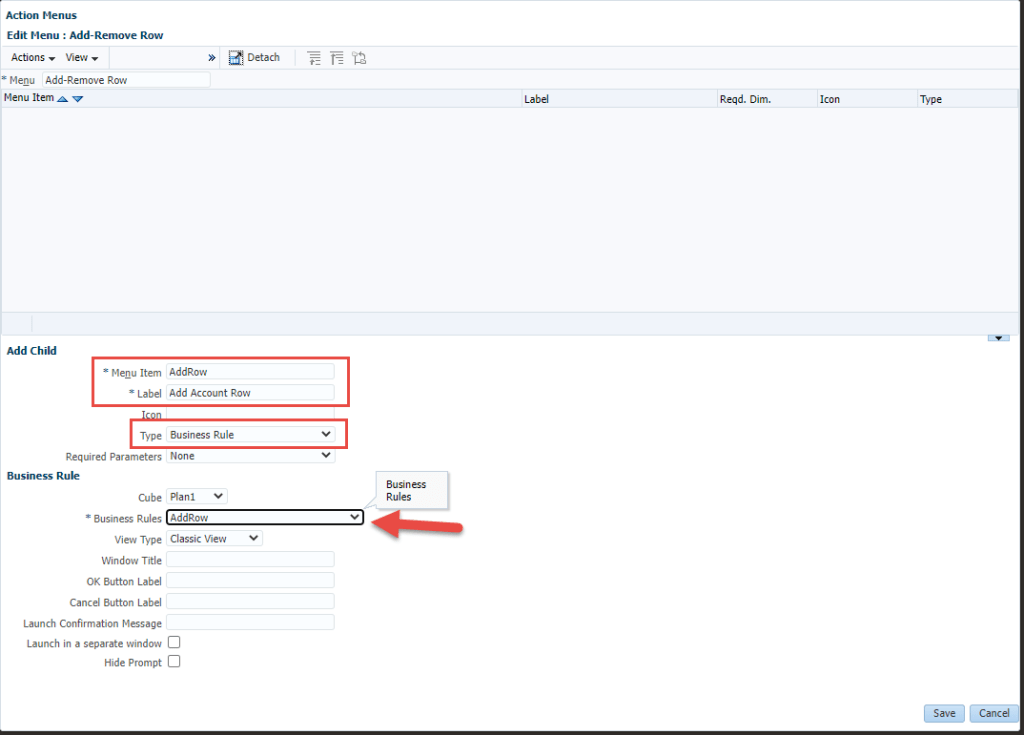Sort Menu Item column ascending

tap(63, 99)
